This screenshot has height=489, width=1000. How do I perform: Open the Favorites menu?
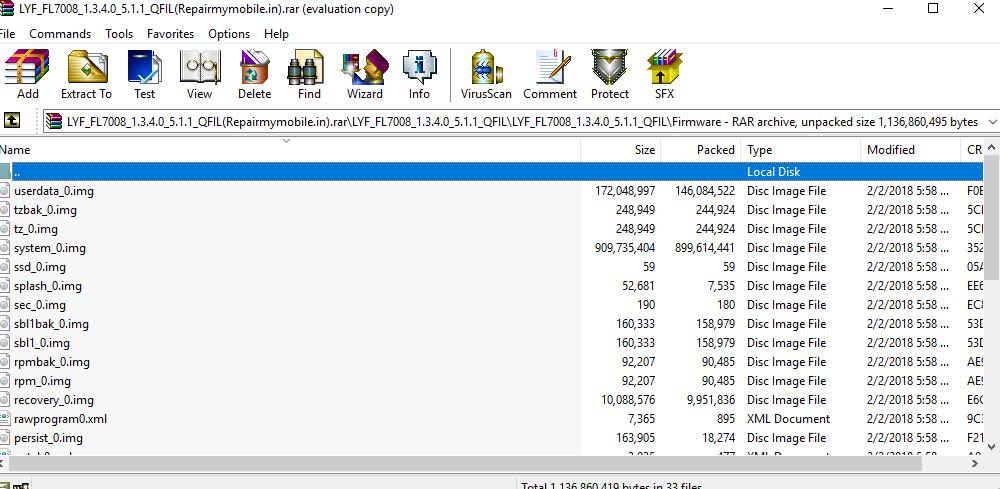pos(170,34)
